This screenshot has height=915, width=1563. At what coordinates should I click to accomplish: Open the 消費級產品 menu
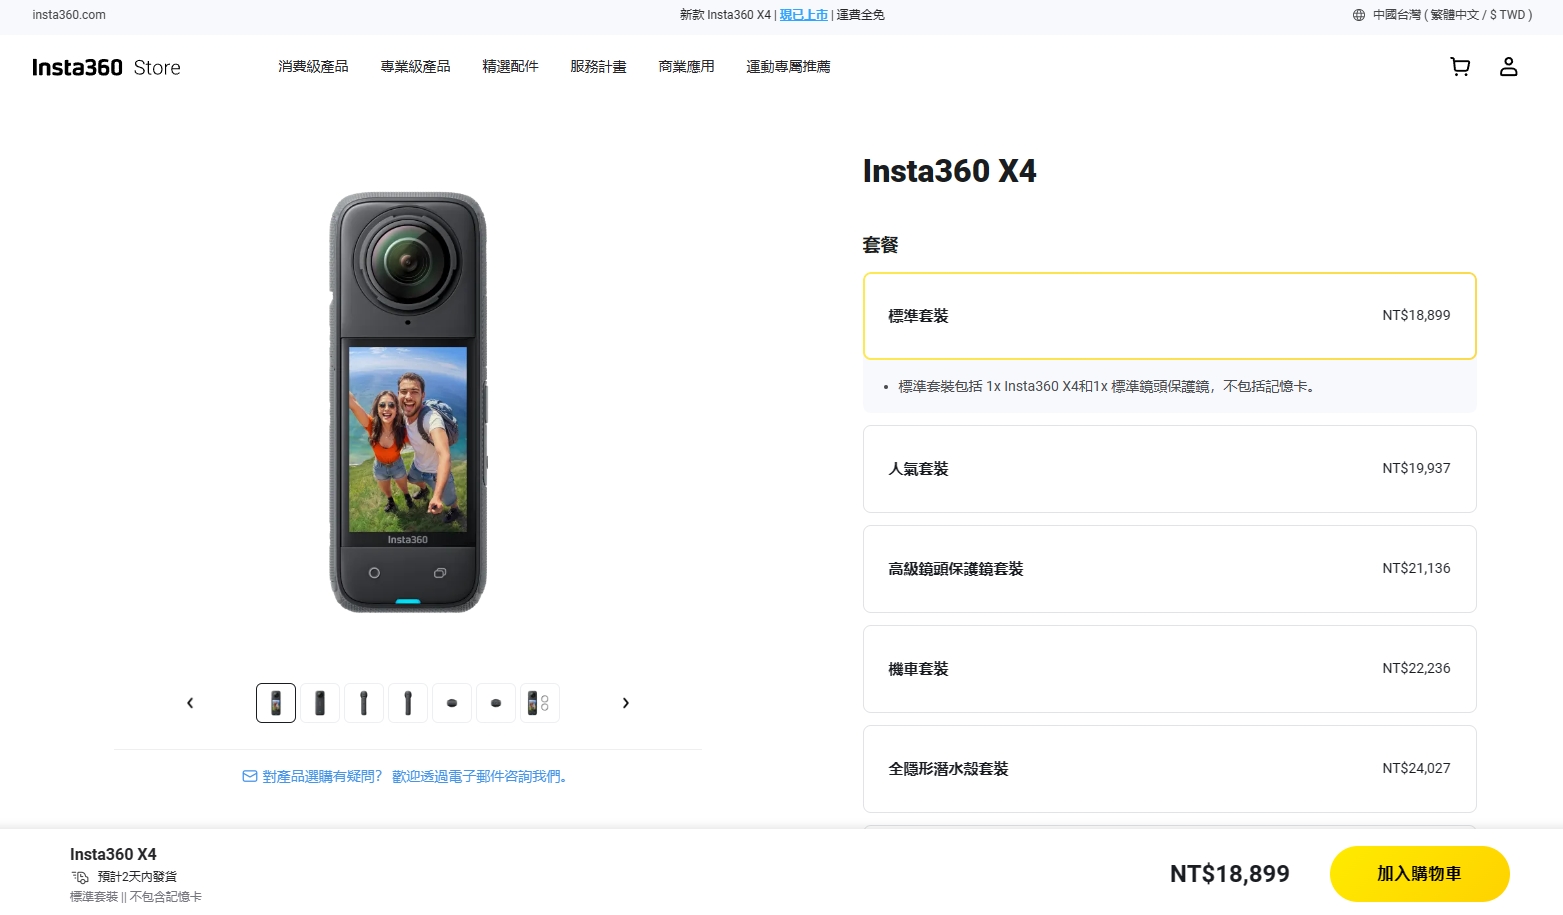click(x=313, y=67)
